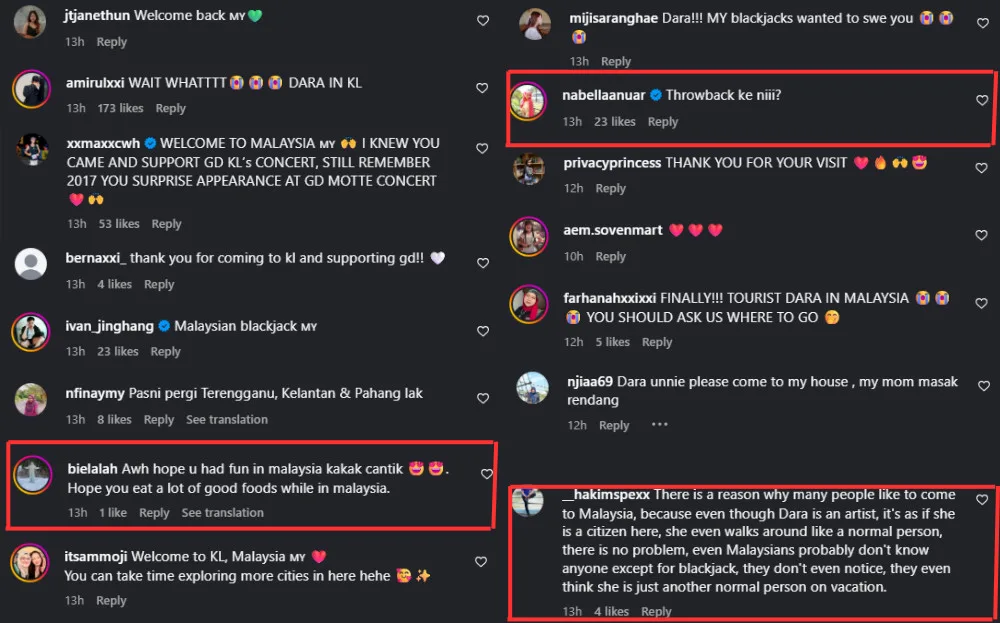Heart the njiaa69 rendang comment
This screenshot has width=1000, height=623.
coord(983,386)
